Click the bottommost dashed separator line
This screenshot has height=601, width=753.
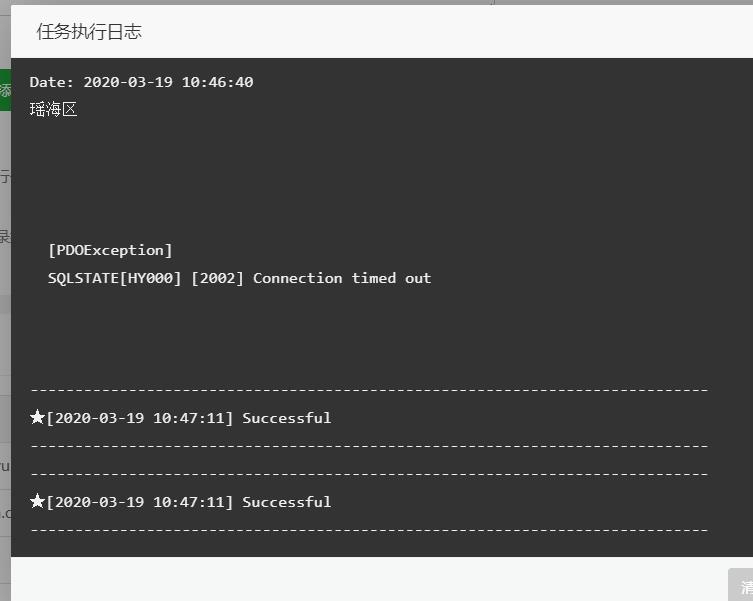369,530
